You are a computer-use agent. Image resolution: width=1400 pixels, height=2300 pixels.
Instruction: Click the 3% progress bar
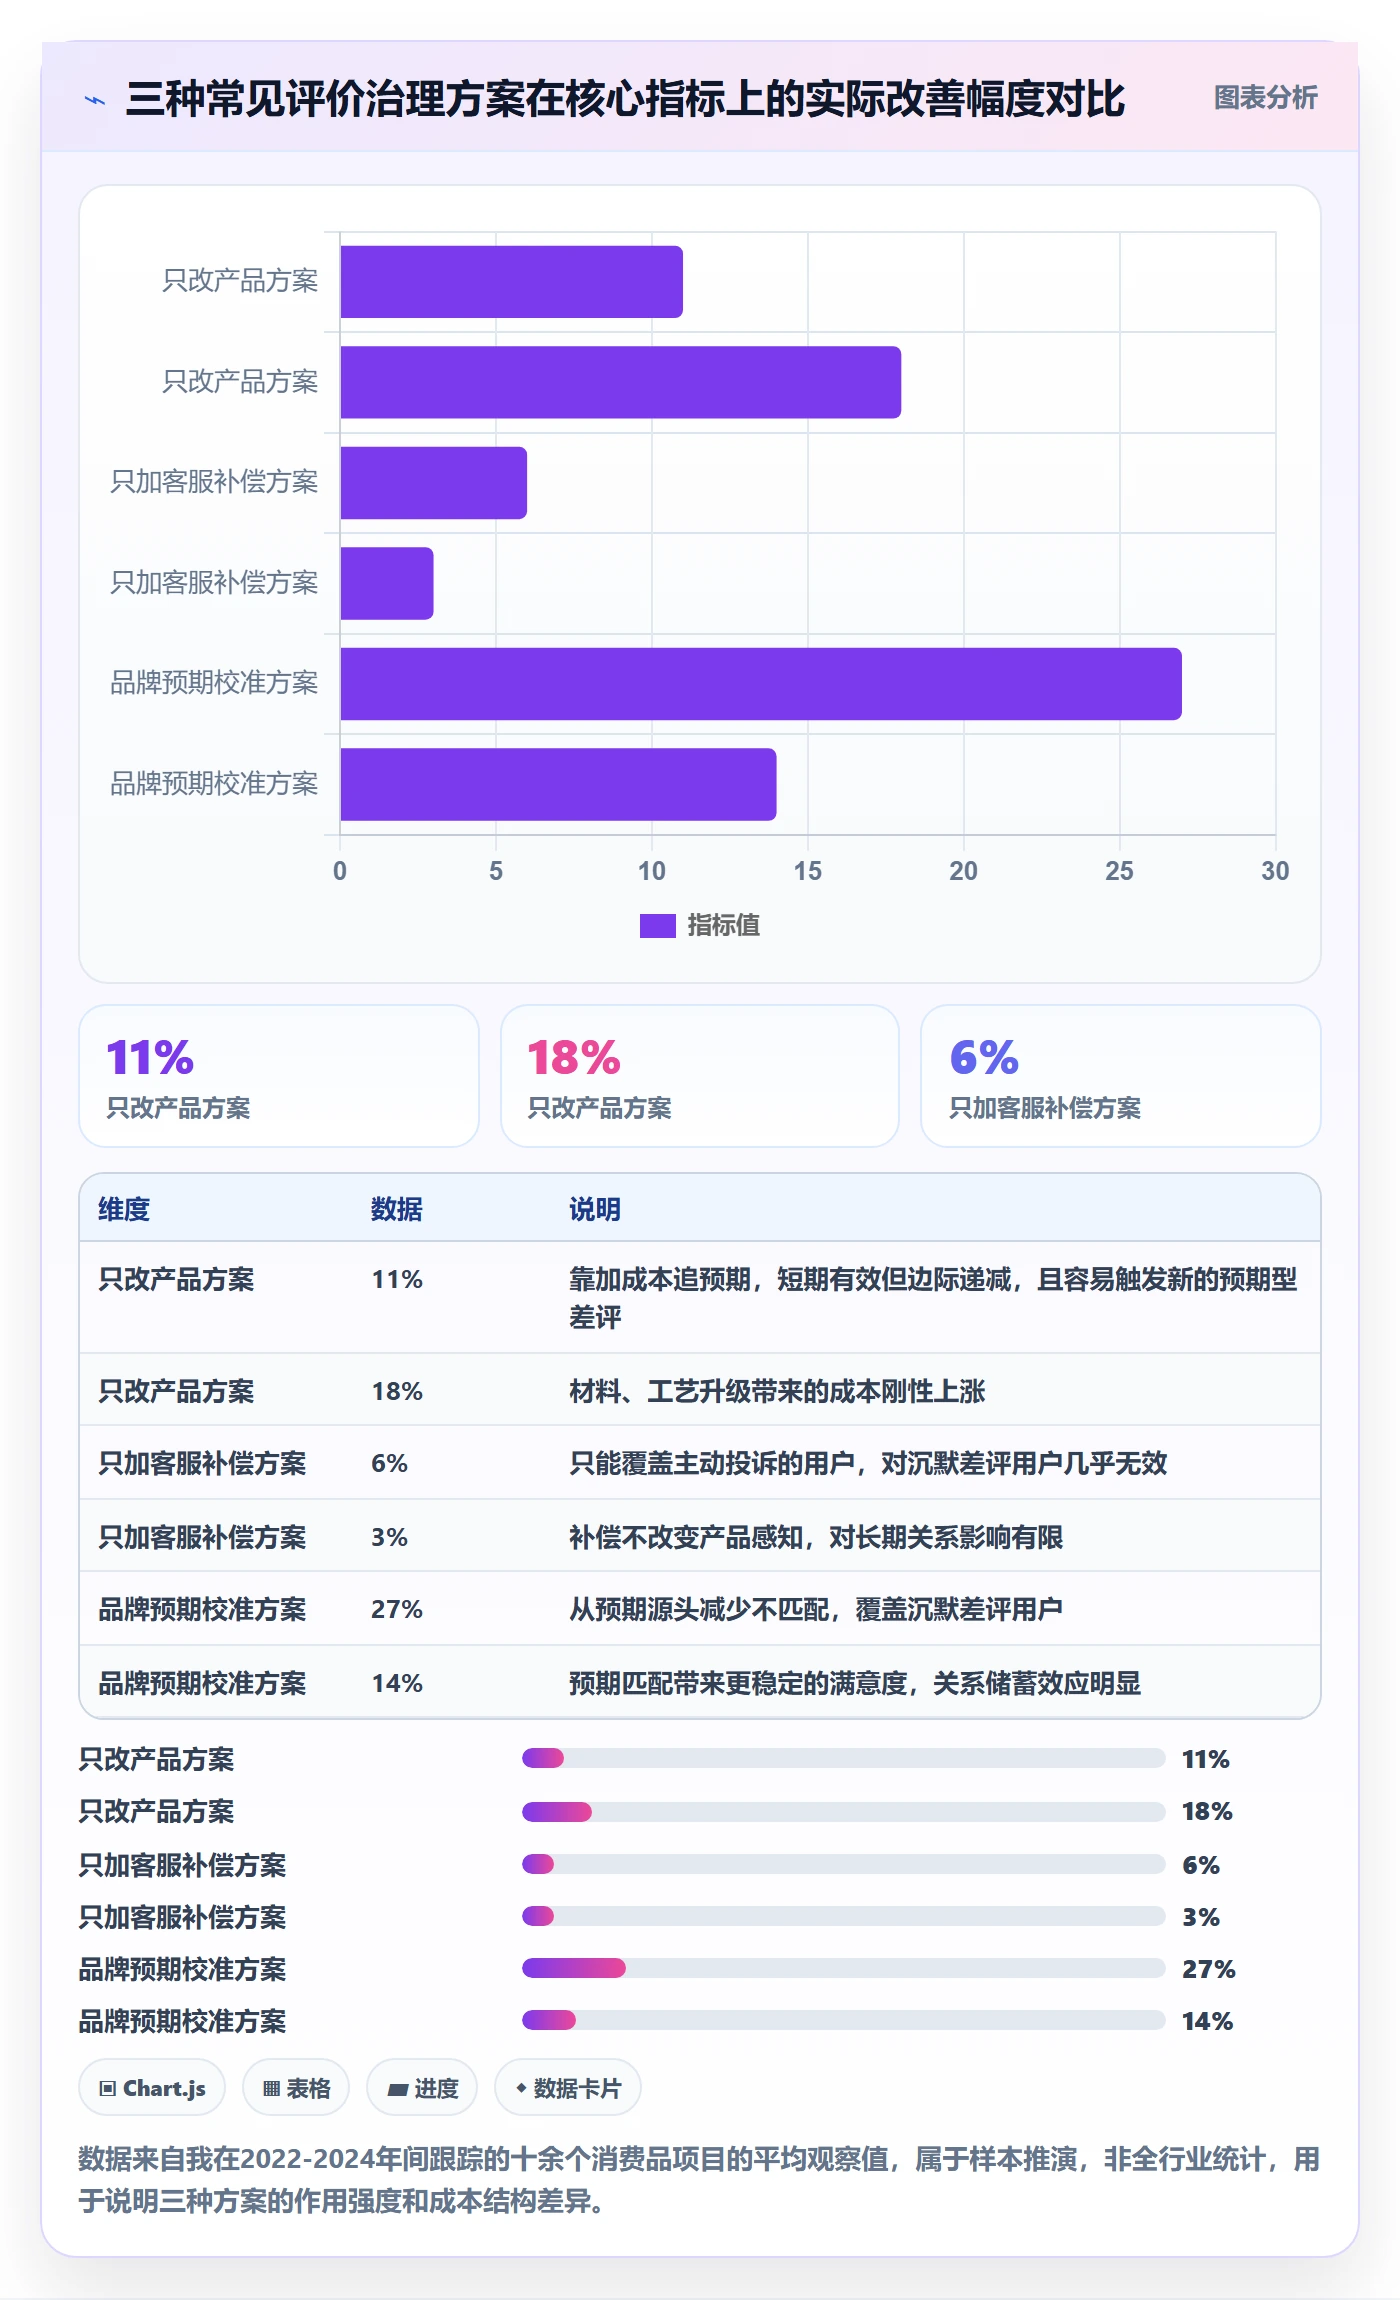tap(843, 1916)
